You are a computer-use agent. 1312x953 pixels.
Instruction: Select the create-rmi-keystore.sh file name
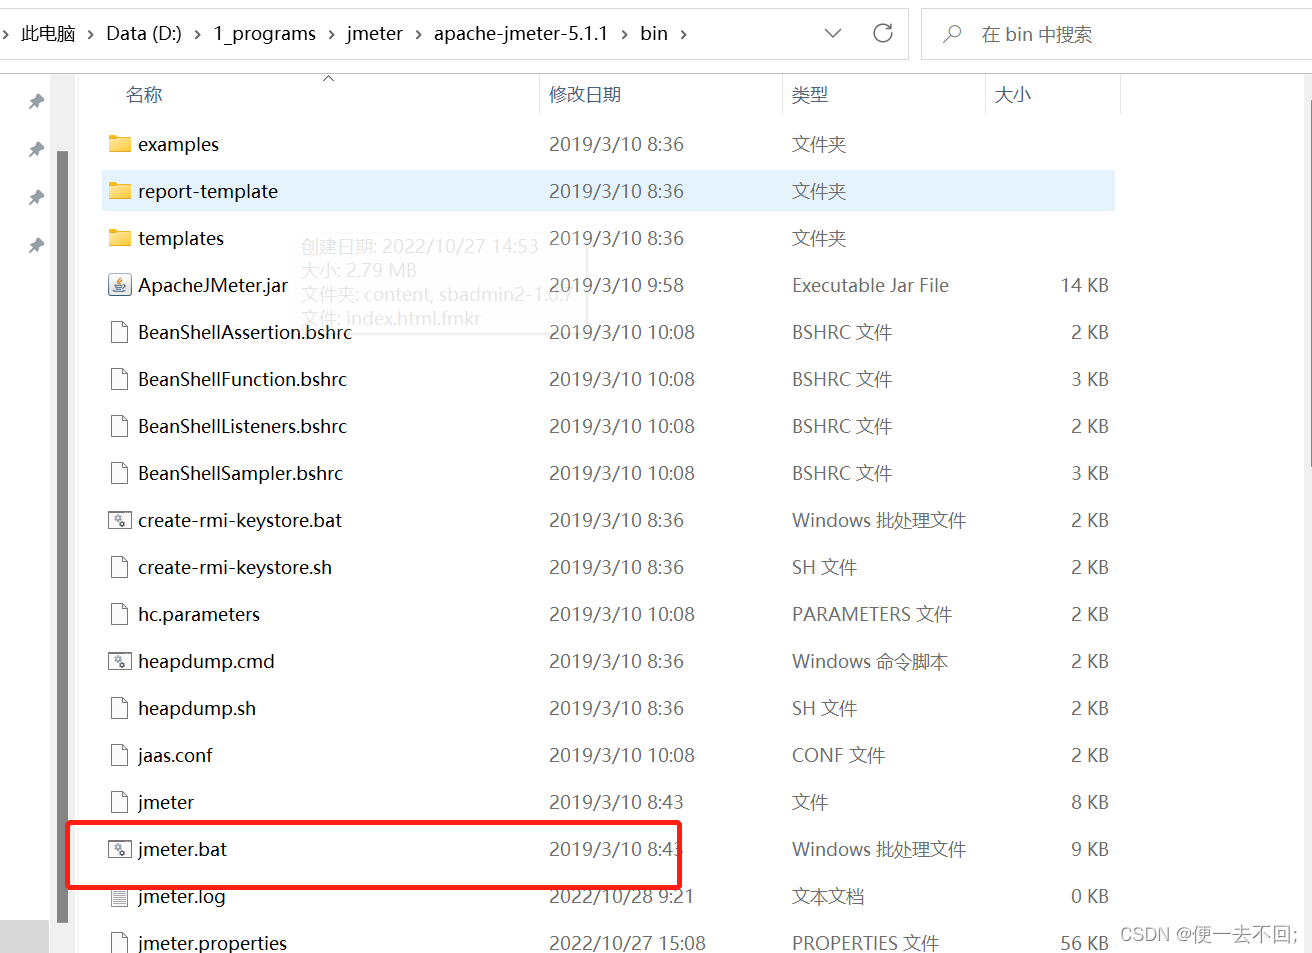[235, 567]
